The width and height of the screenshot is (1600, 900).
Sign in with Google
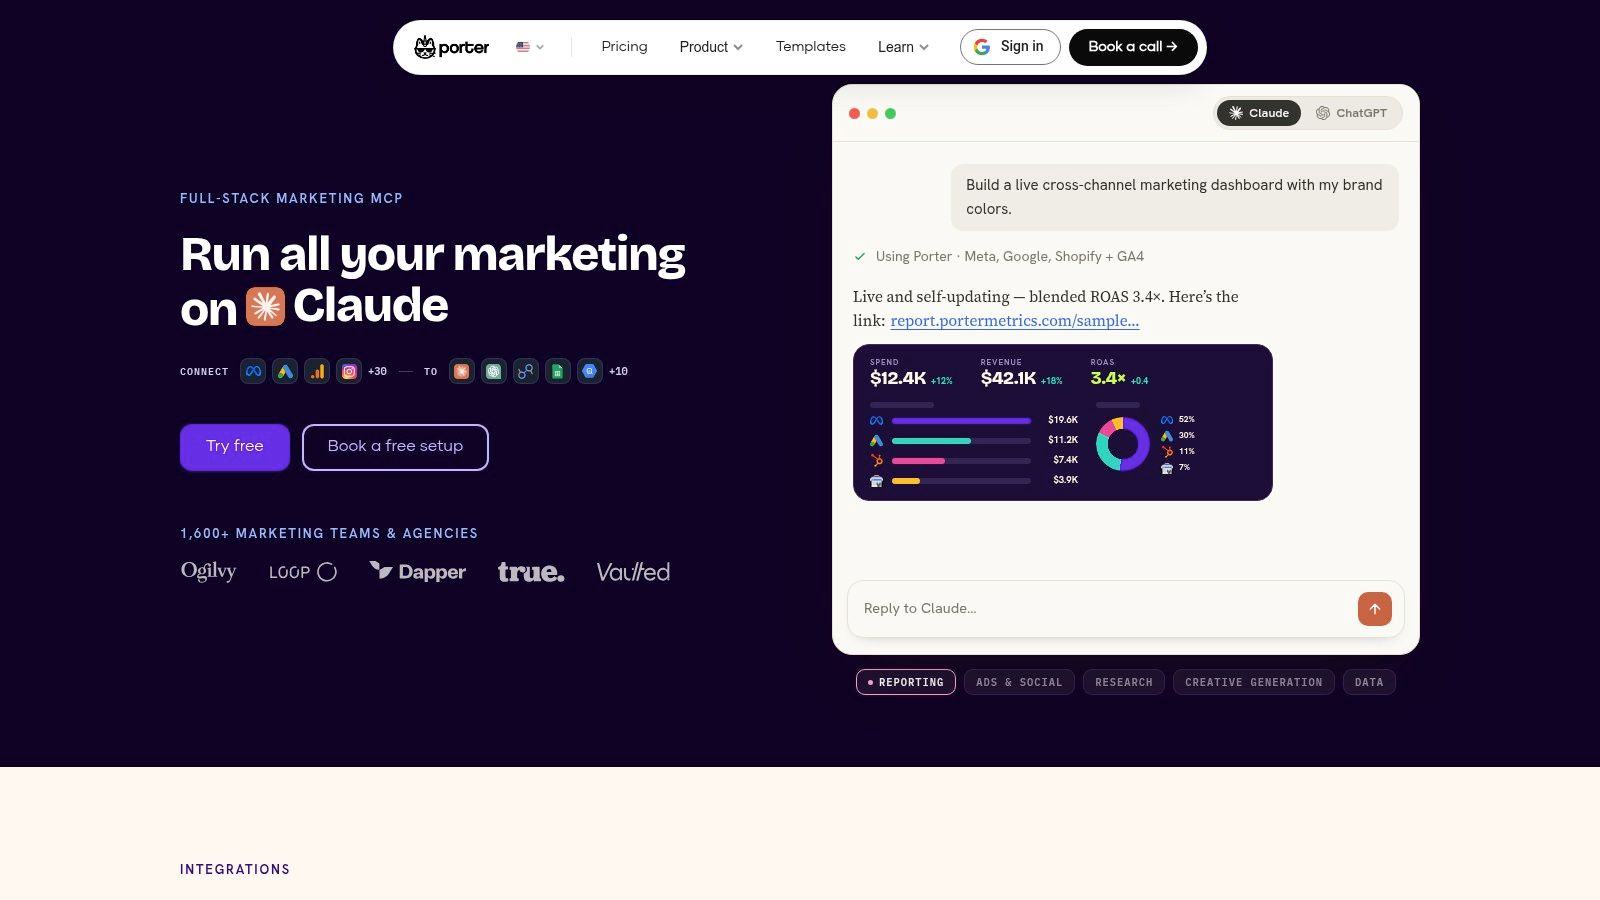(1010, 47)
